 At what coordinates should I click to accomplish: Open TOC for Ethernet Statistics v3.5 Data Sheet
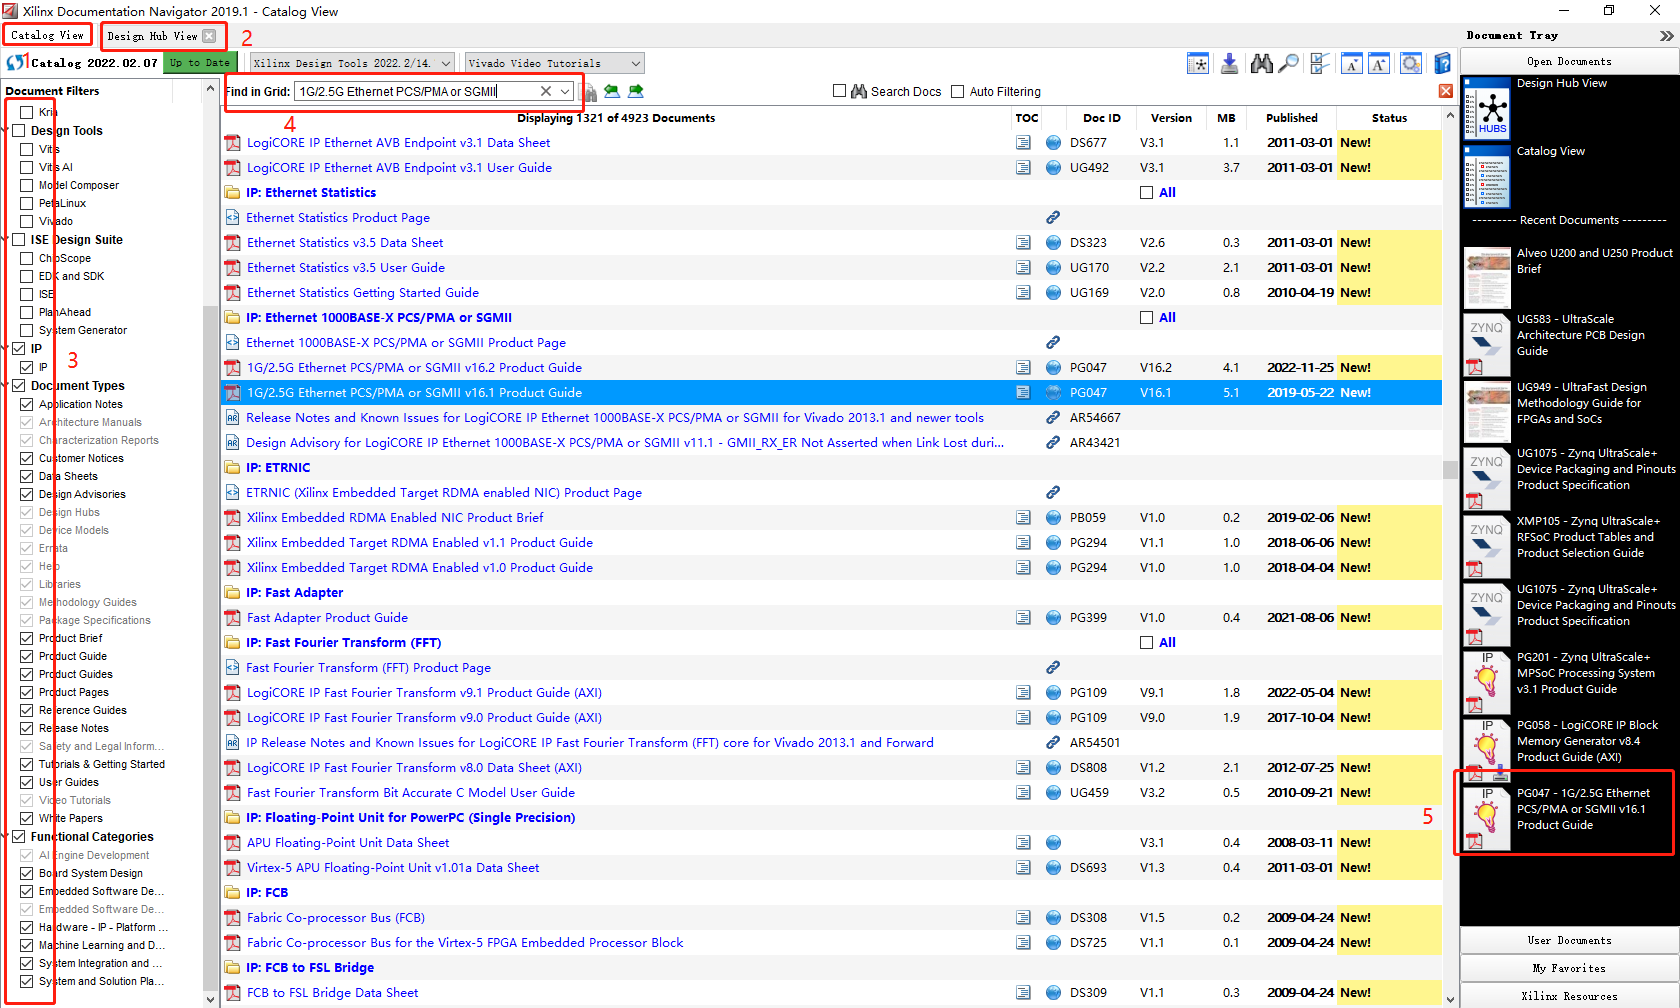(x=1023, y=243)
